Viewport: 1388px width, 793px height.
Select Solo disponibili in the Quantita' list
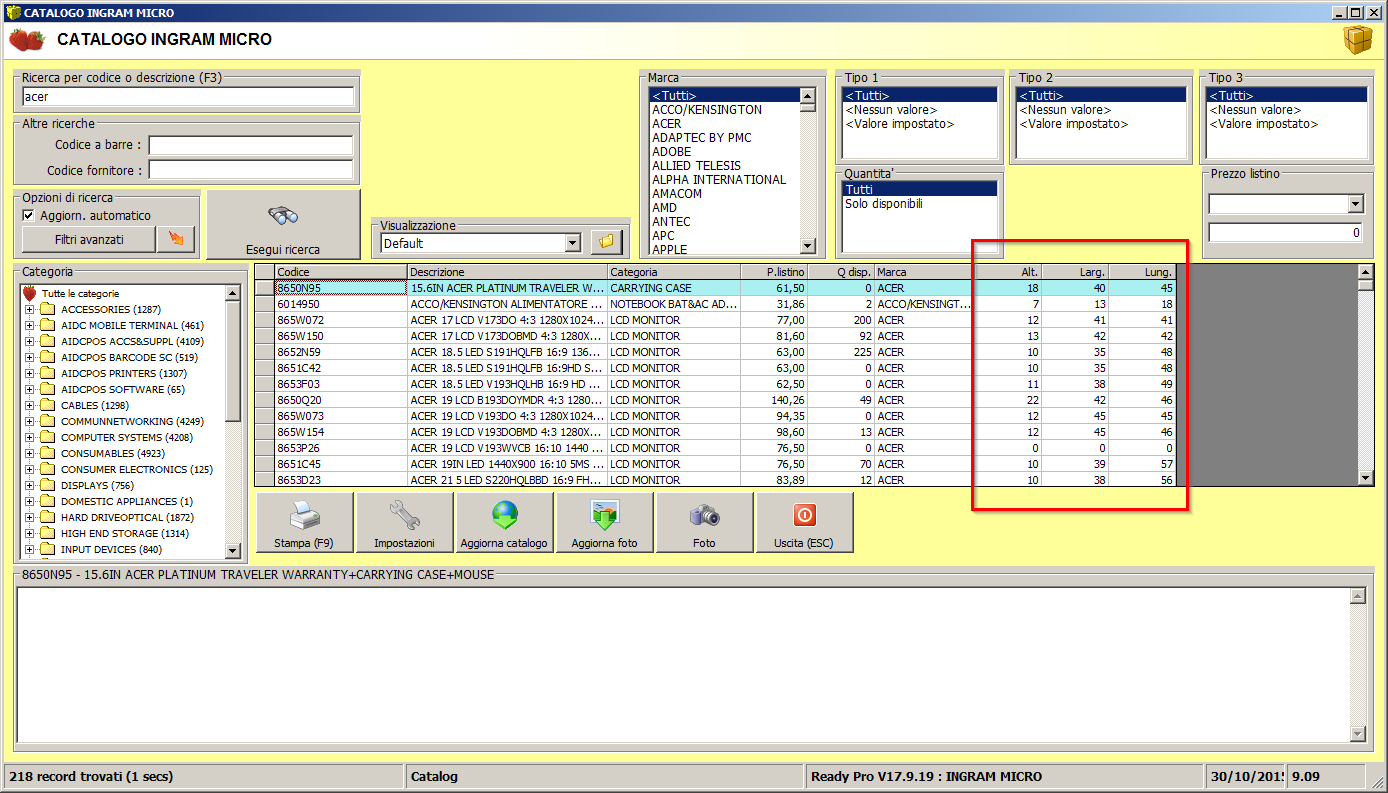[920, 204]
